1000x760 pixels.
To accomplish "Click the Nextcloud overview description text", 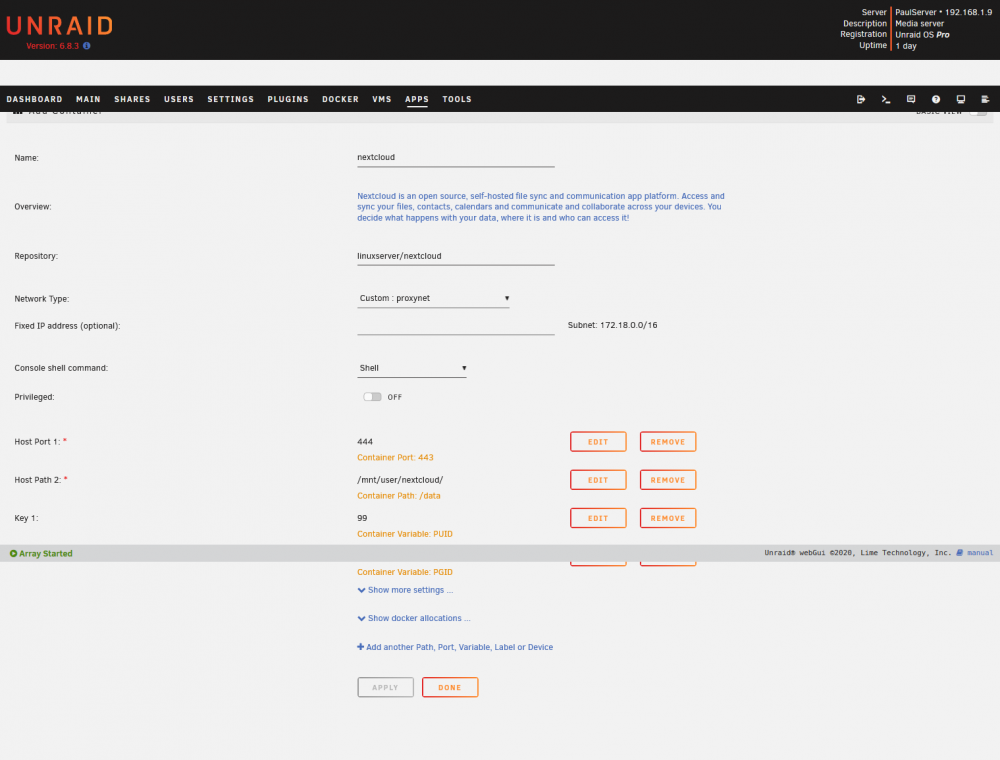I will (x=541, y=207).
